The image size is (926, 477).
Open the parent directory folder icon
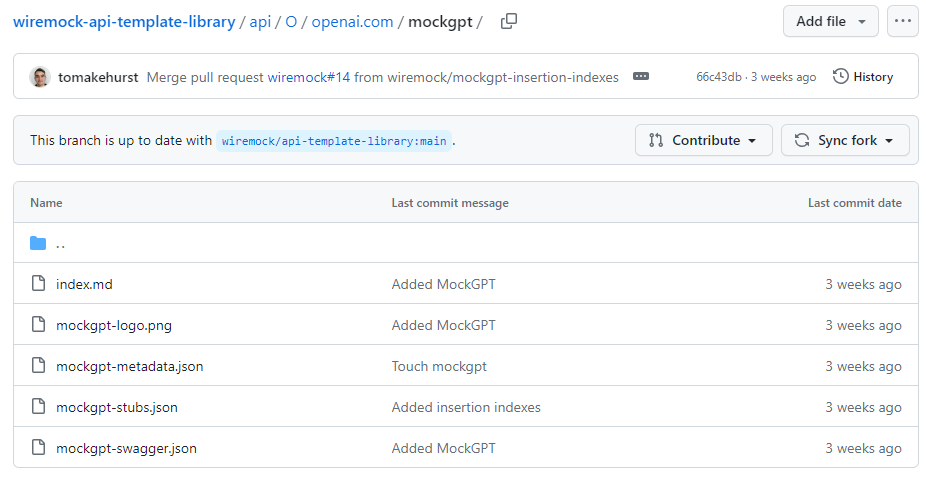38,243
